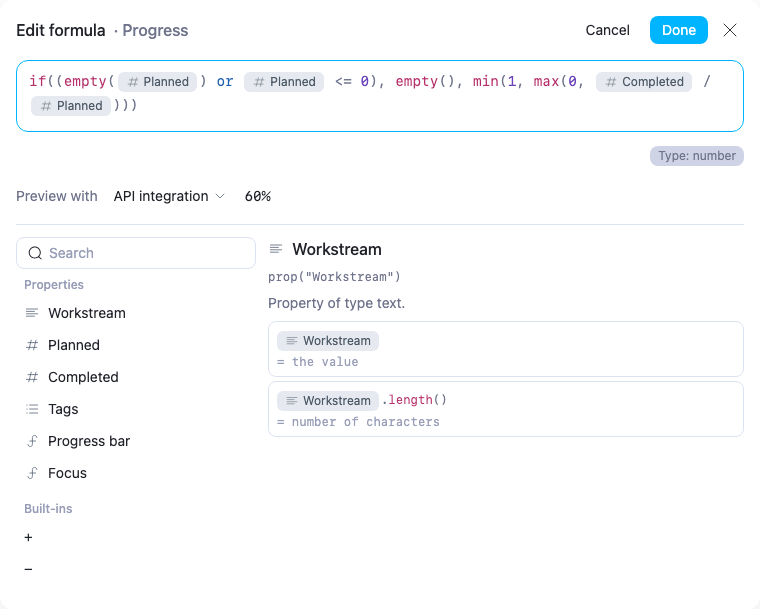Select the Progress bar formula property
The width and height of the screenshot is (760, 609).
[x=136, y=441]
